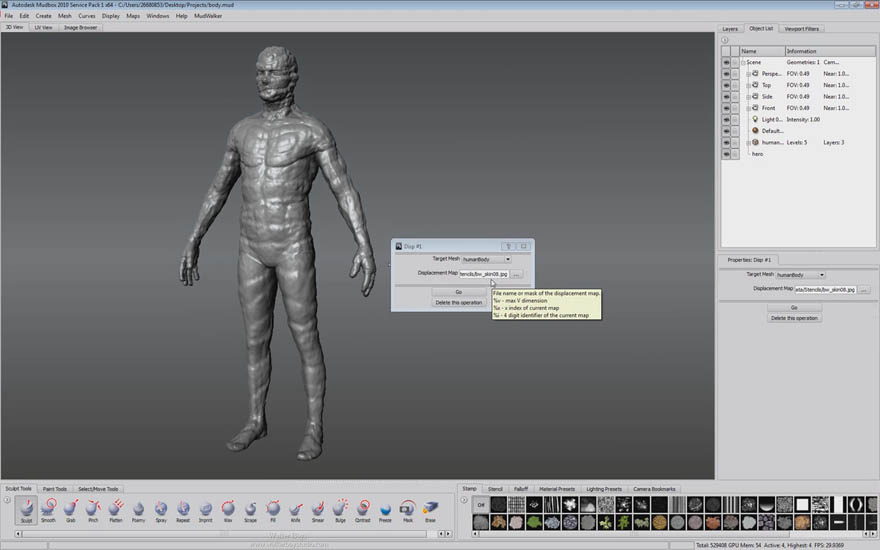Image resolution: width=880 pixels, height=550 pixels.
Task: Browse for displacement map in Properties panel
Action: click(x=864, y=290)
